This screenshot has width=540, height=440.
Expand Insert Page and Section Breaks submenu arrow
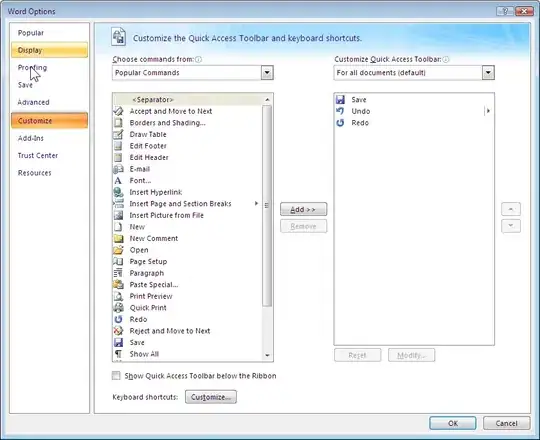pos(256,203)
